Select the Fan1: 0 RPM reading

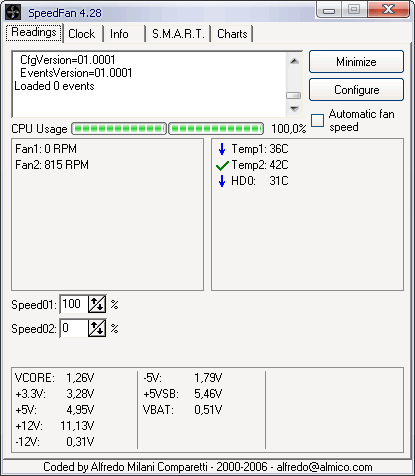(x=46, y=149)
